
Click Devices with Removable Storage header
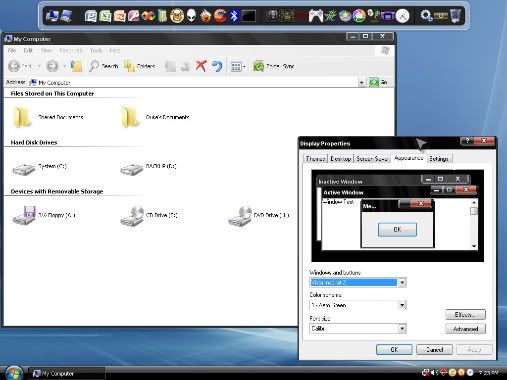tap(57, 191)
